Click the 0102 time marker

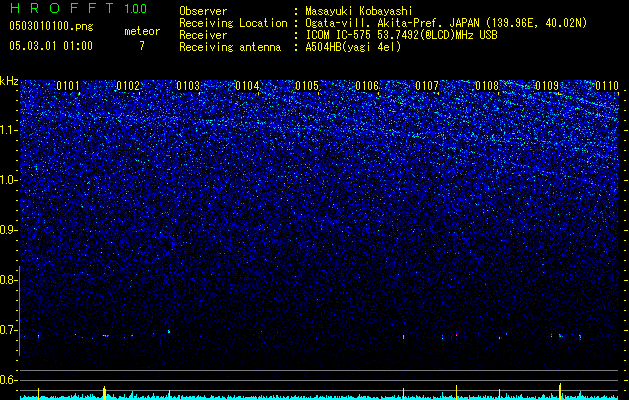pos(128,86)
